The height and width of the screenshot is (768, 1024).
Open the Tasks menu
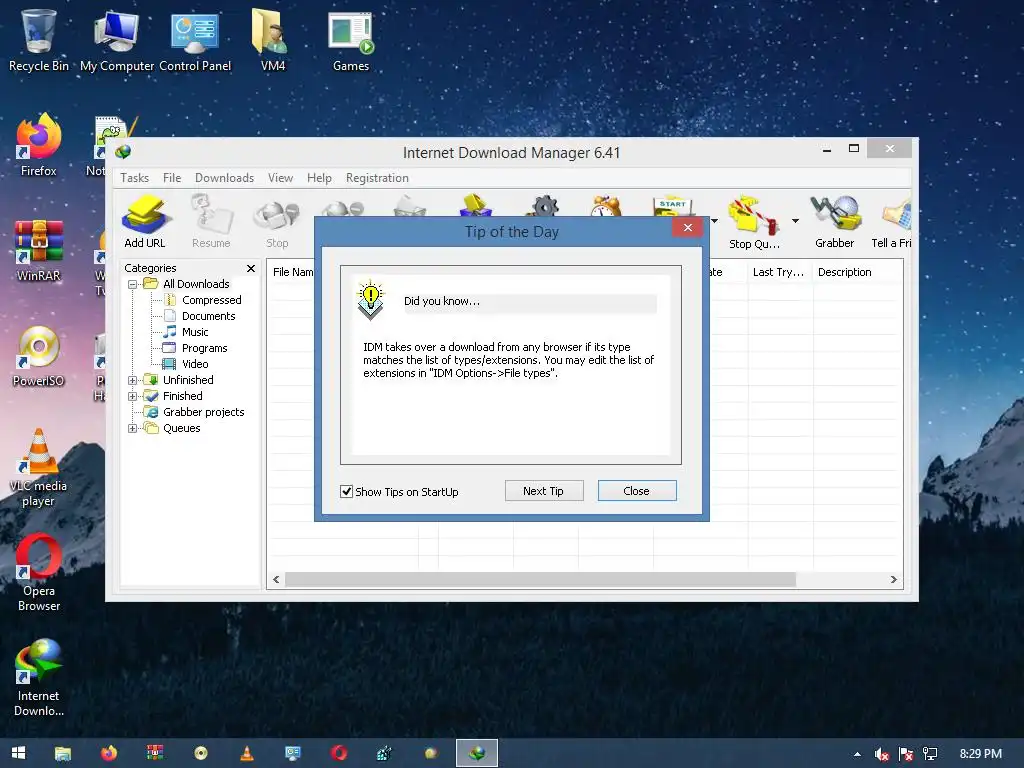coord(135,178)
